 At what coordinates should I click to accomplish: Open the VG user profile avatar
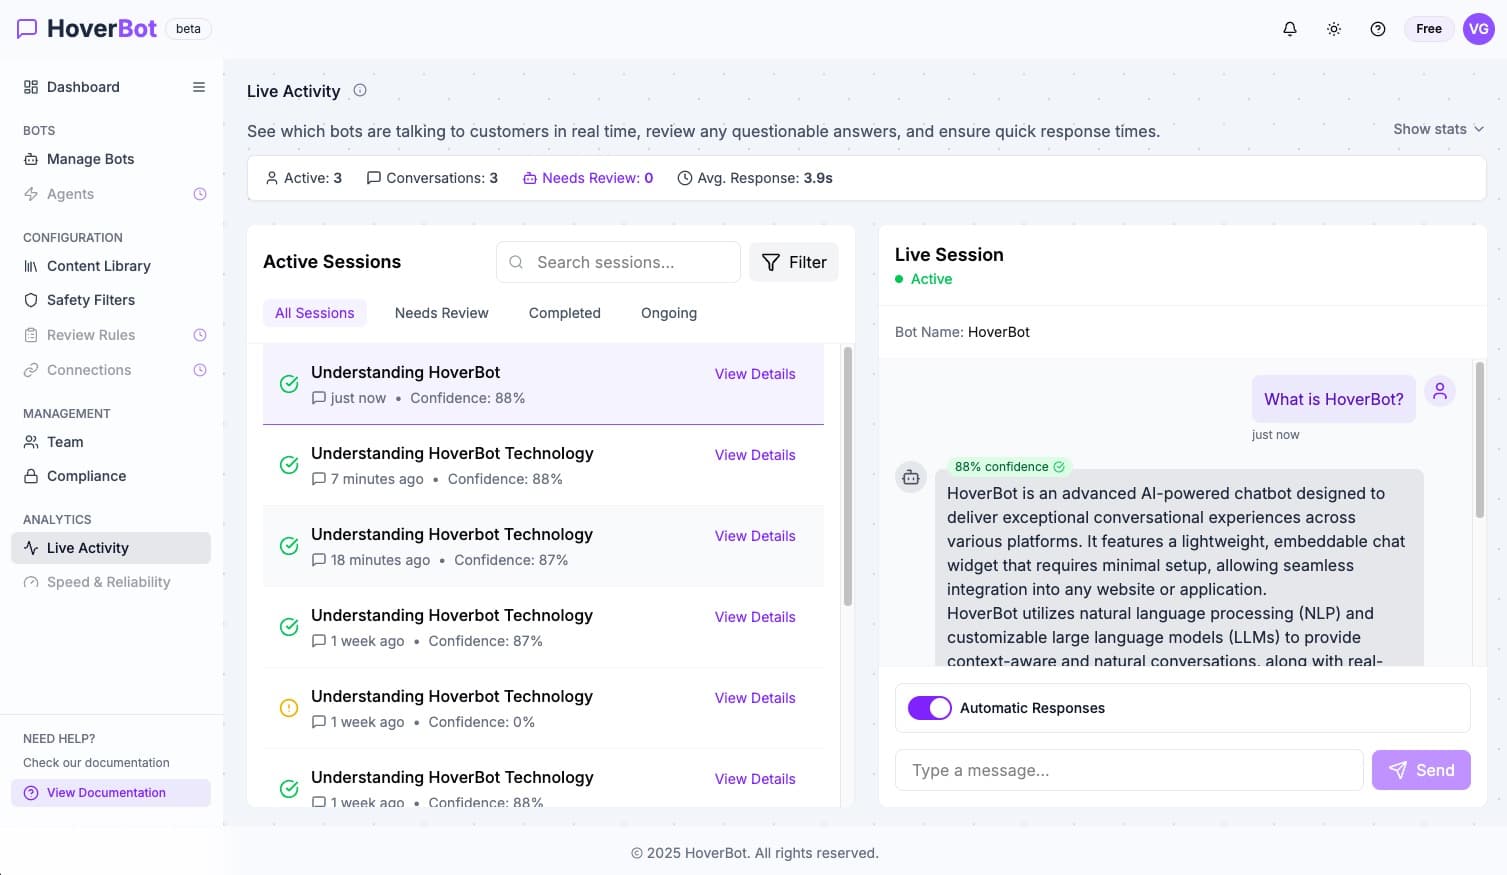(1478, 29)
